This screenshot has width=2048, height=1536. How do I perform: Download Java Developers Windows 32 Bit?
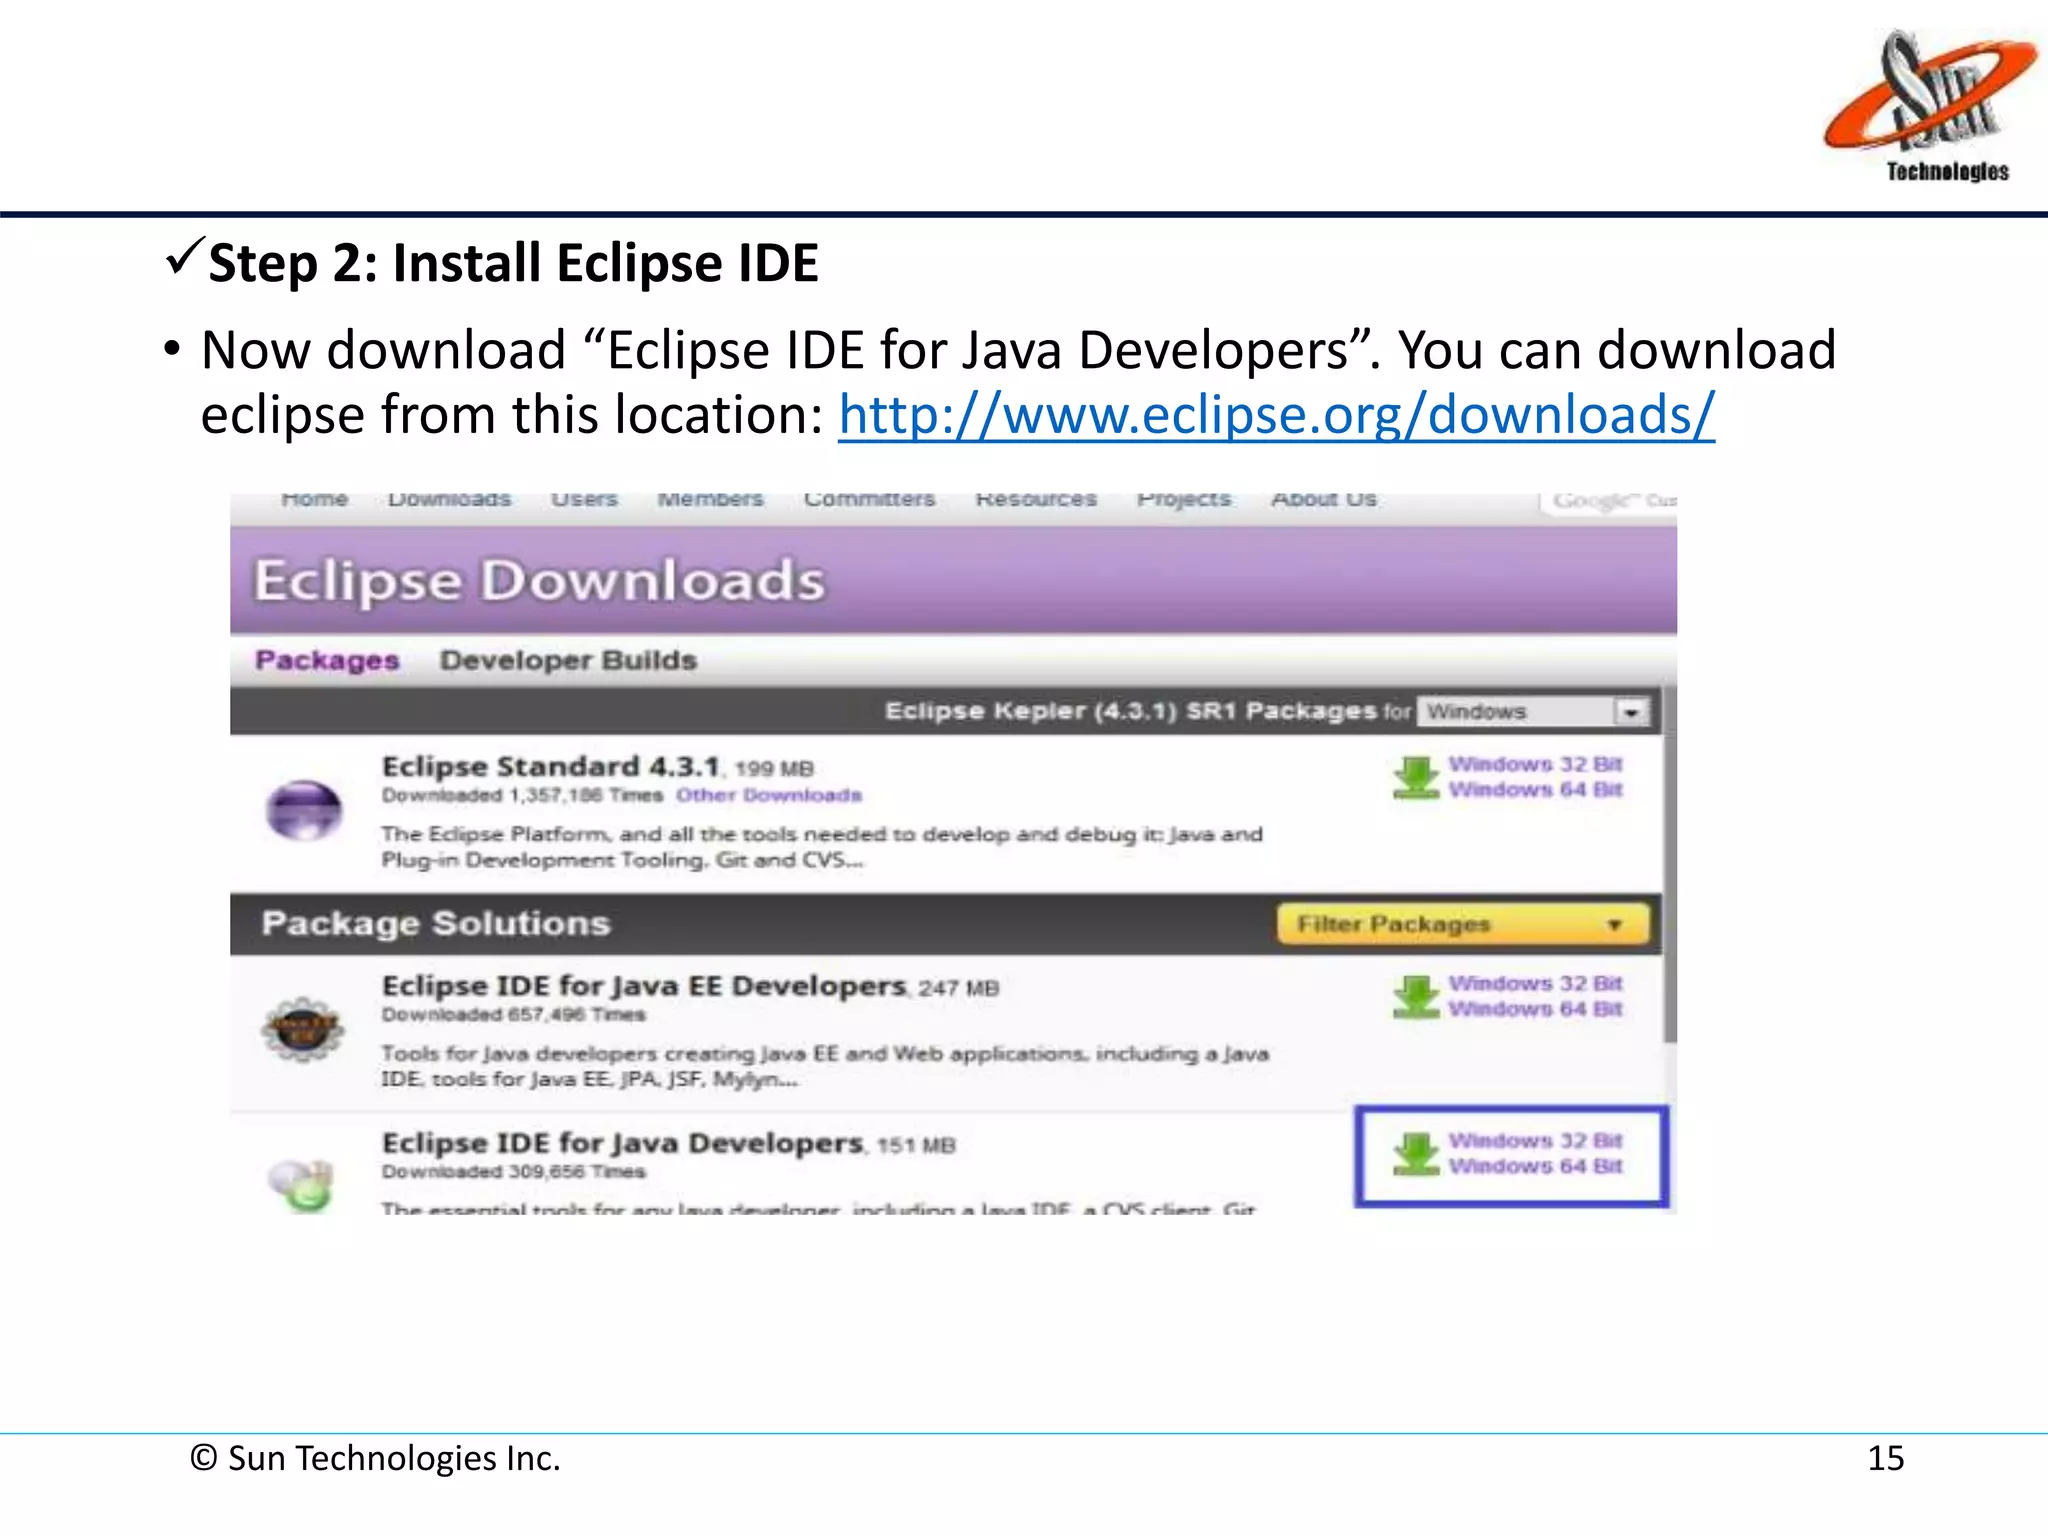[x=1536, y=1141]
